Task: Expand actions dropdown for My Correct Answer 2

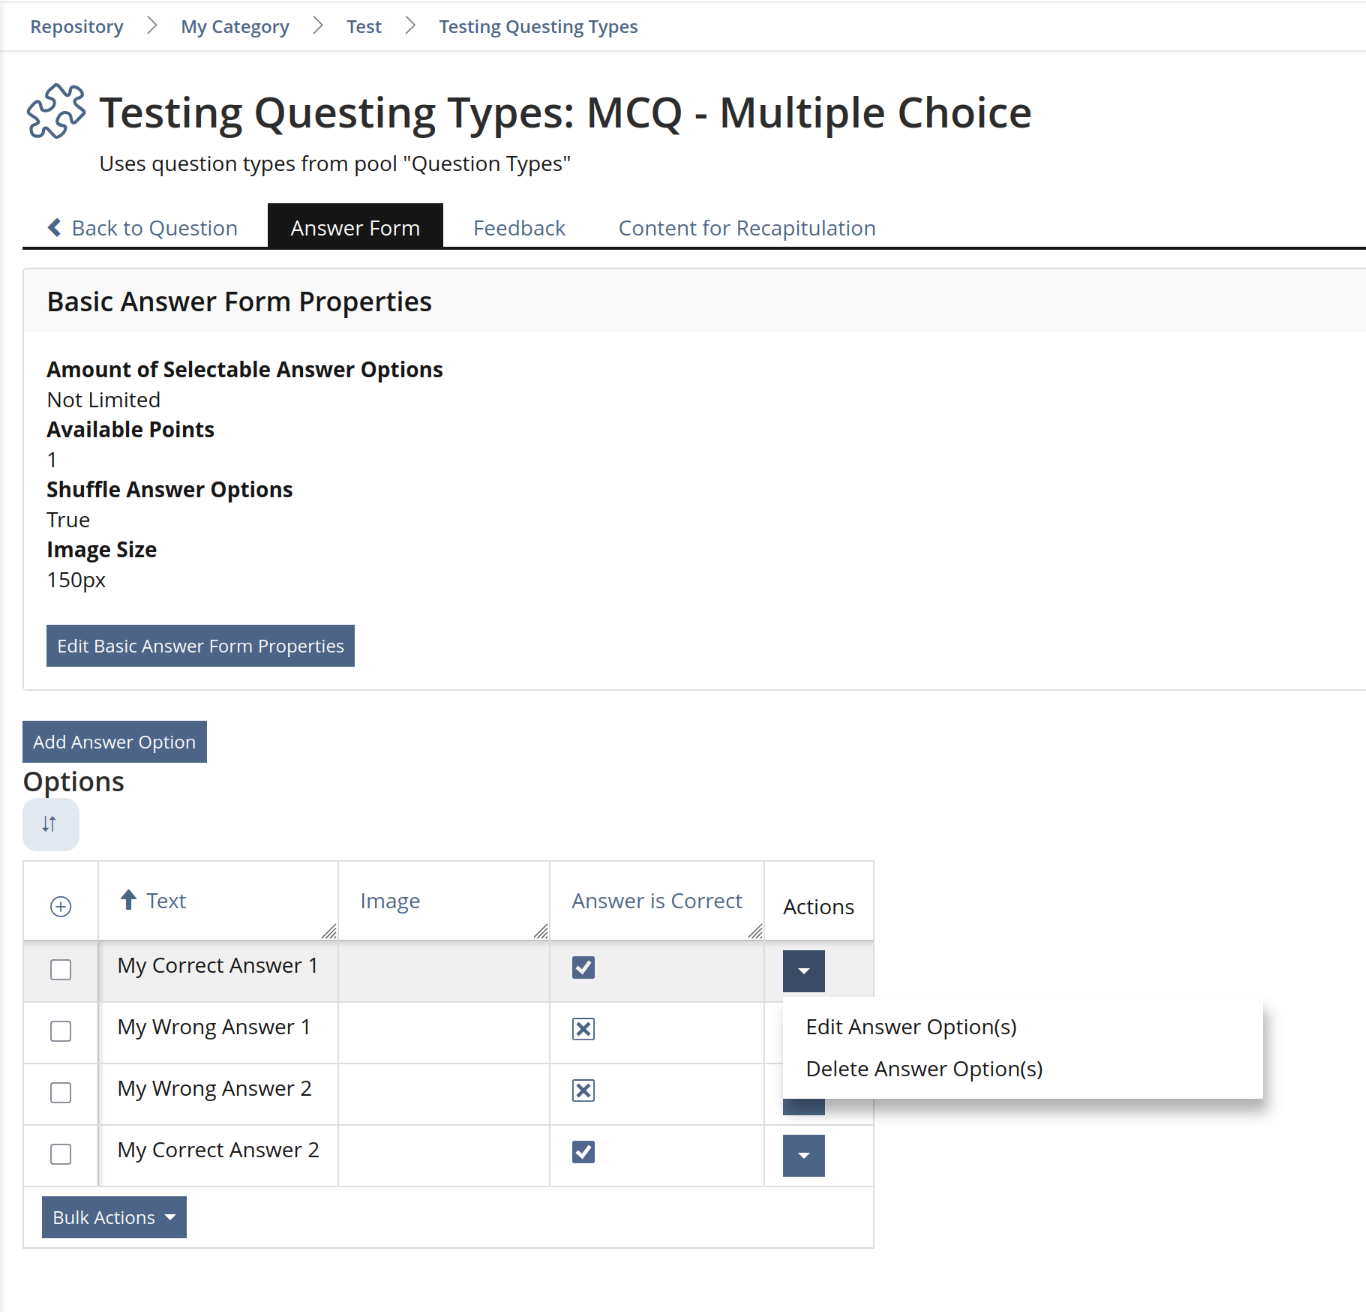Action: click(x=803, y=1156)
